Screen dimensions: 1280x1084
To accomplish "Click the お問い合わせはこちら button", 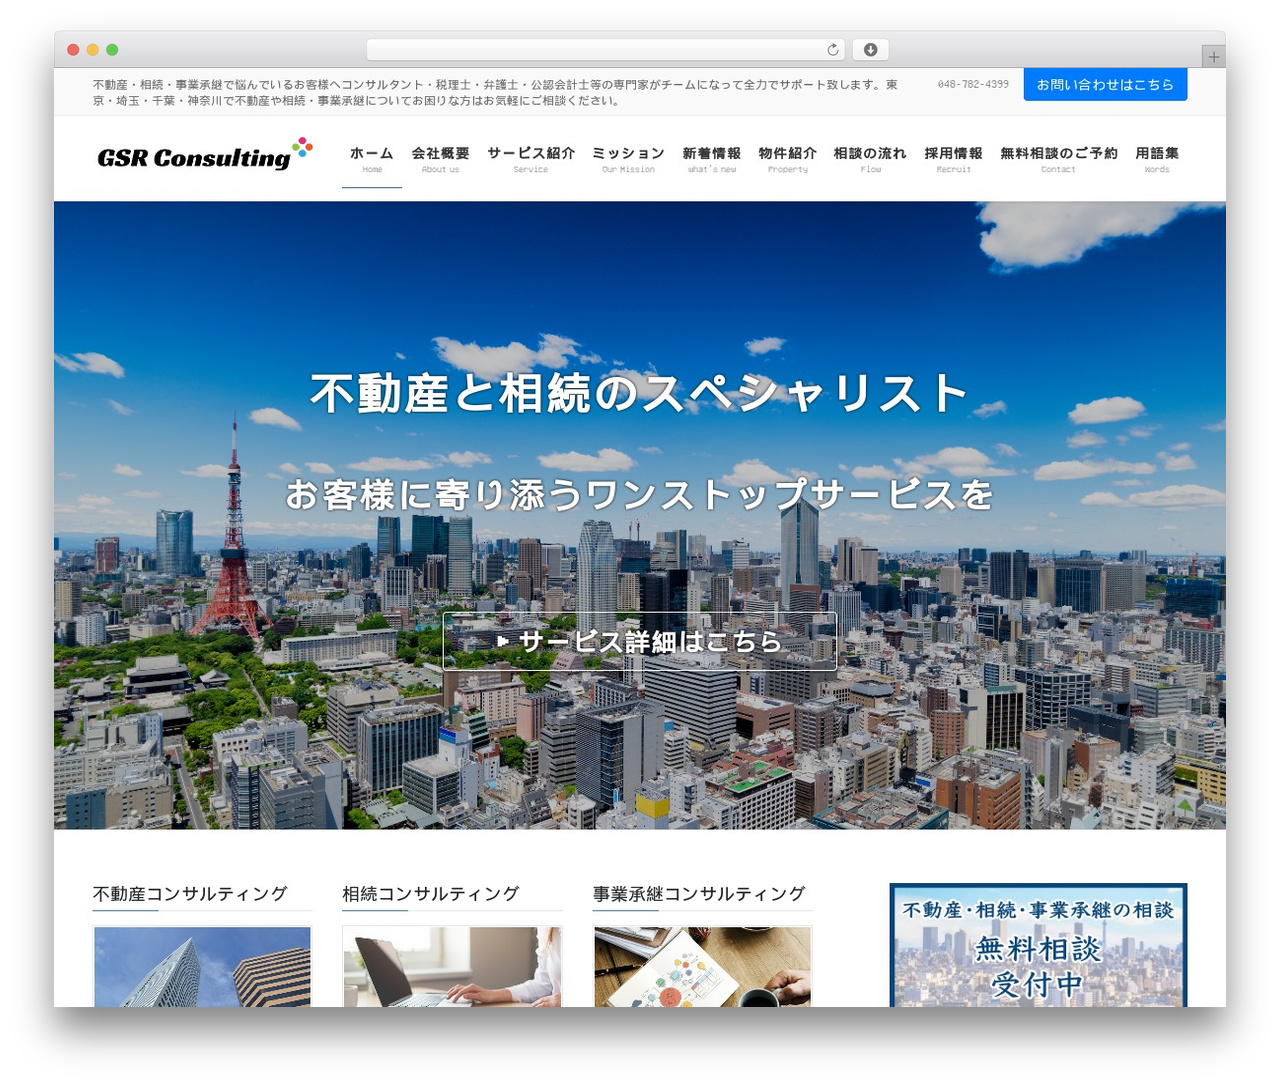I will pyautogui.click(x=1105, y=85).
